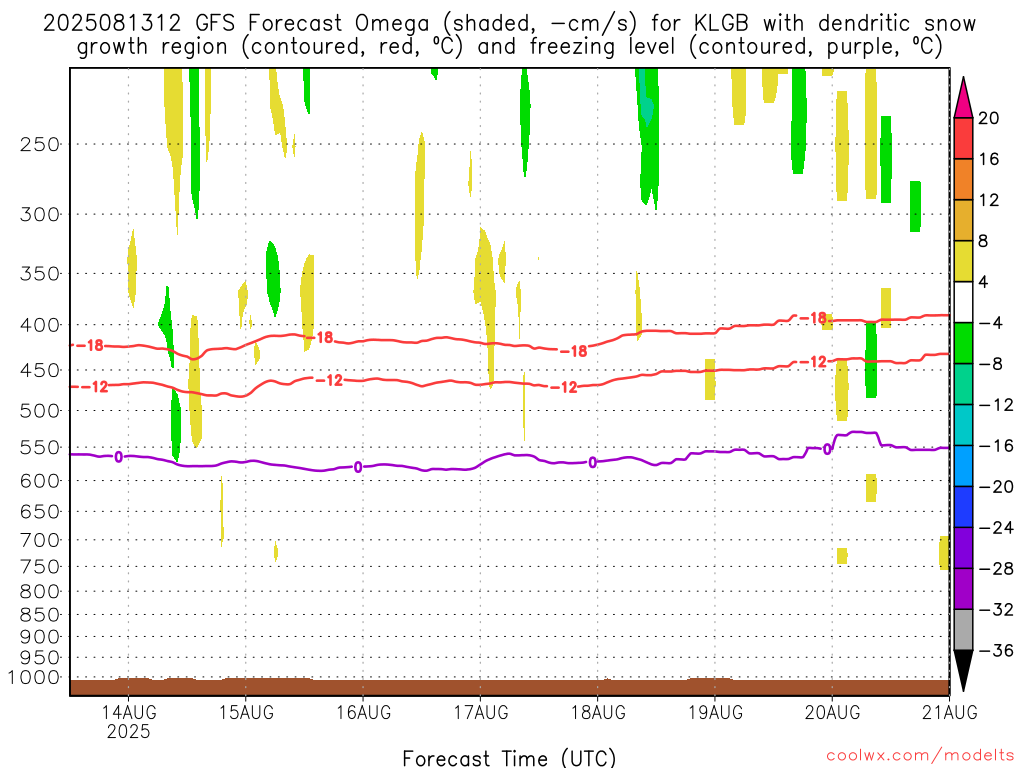Click the title's second line about freezing level
The image size is (1024, 768).
pyautogui.click(x=509, y=47)
